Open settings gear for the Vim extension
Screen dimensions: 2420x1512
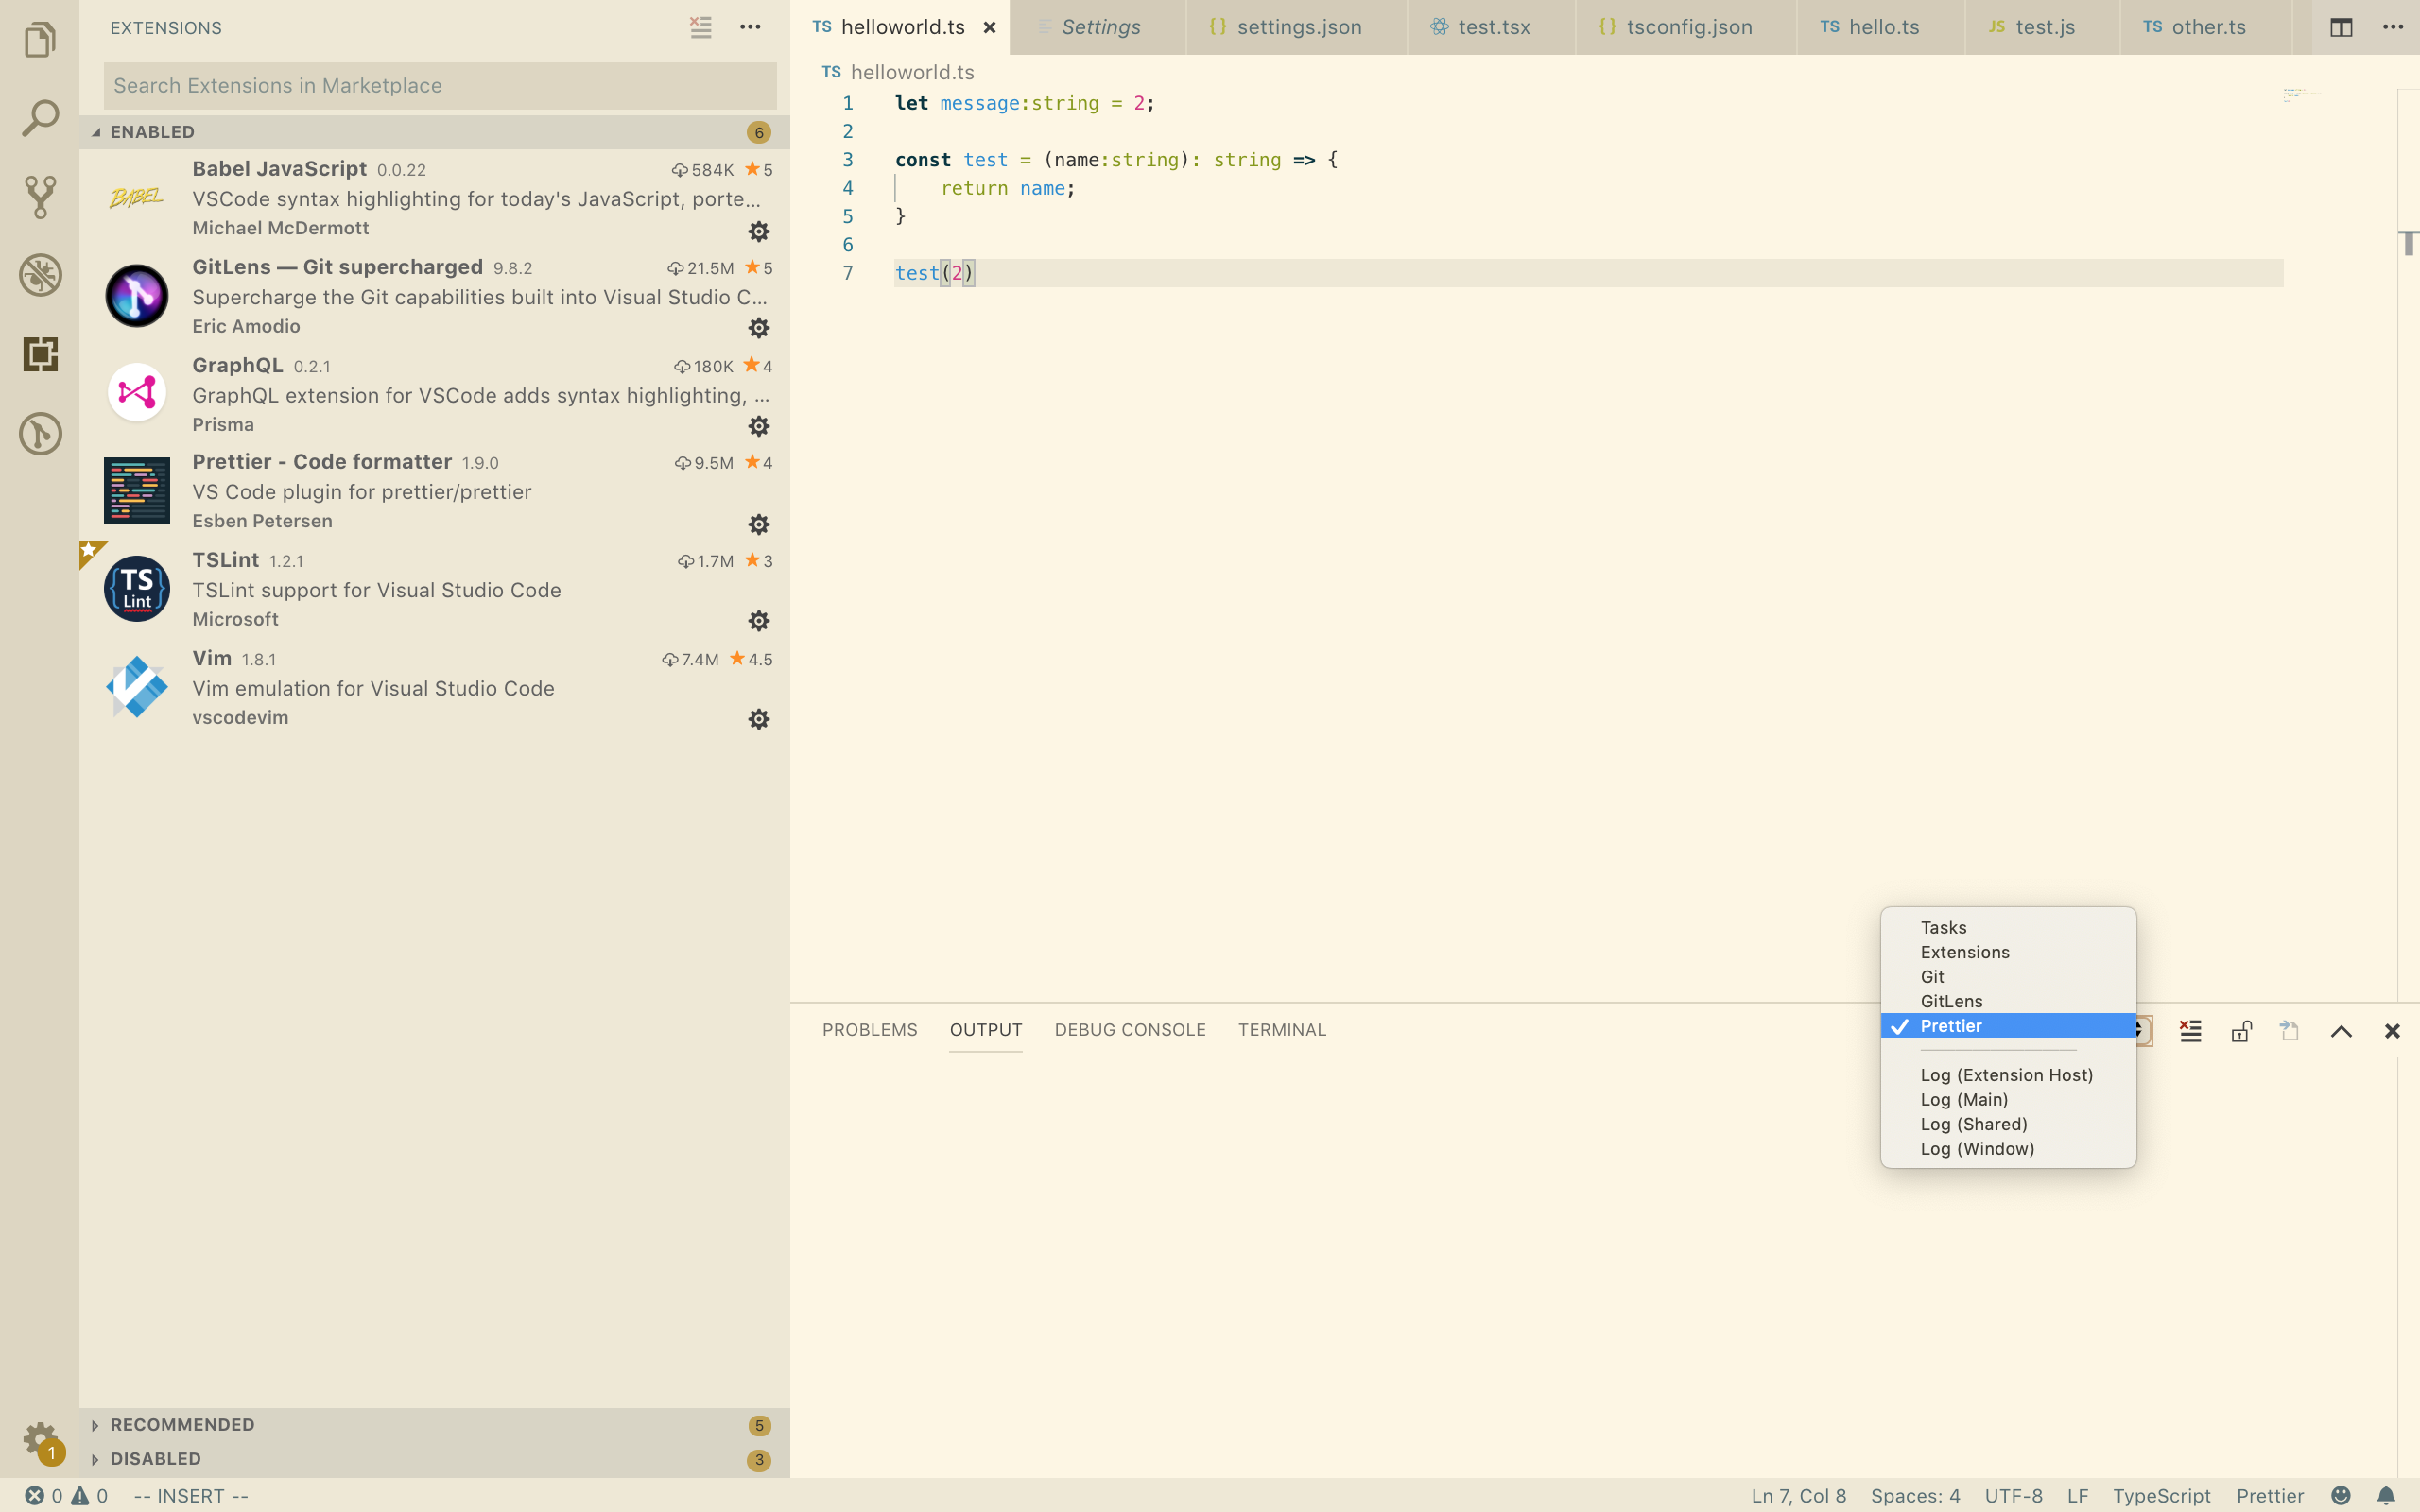759,719
